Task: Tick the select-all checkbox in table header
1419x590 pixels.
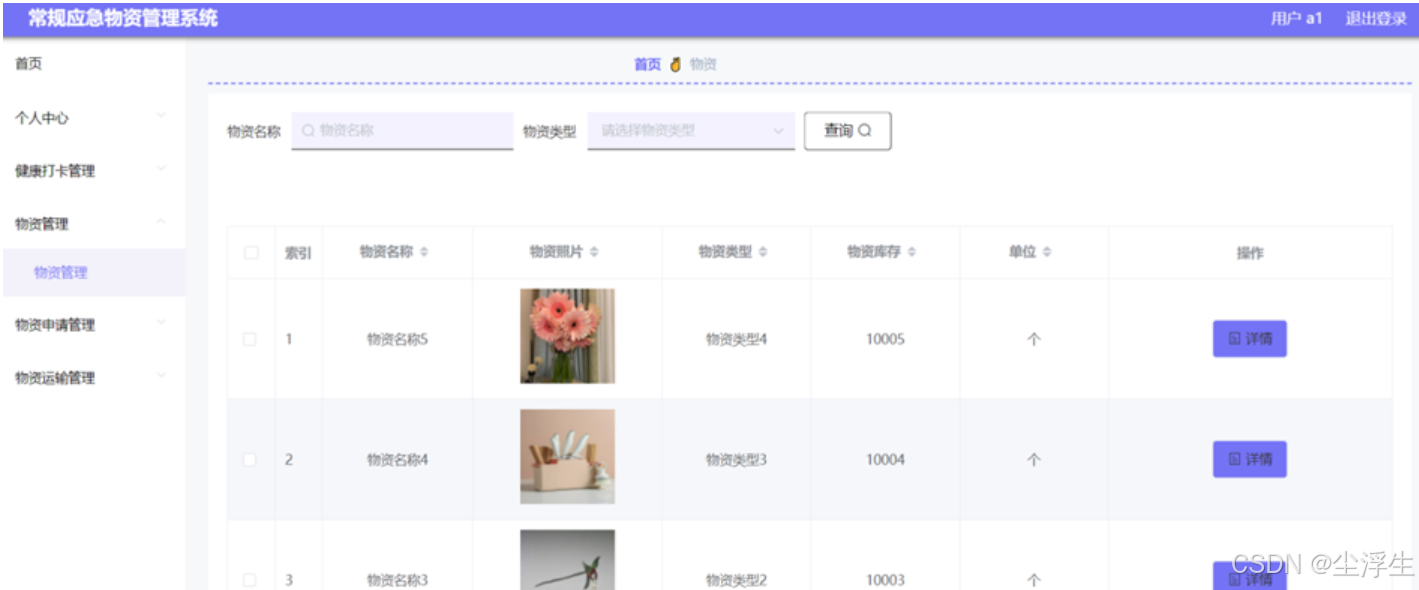Action: pyautogui.click(x=251, y=253)
